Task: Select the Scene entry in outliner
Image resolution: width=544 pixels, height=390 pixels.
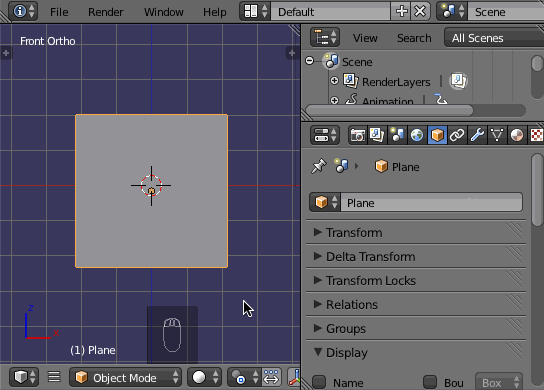Action: coord(357,62)
